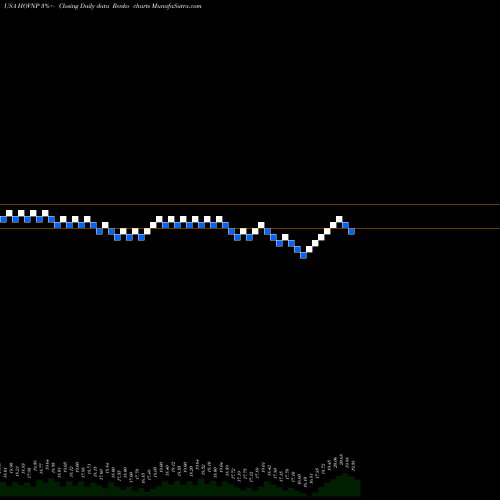Viewport: 500px width, 500px height.
Task: Click the lower orange horizontal level line
Action: [x=250, y=228]
